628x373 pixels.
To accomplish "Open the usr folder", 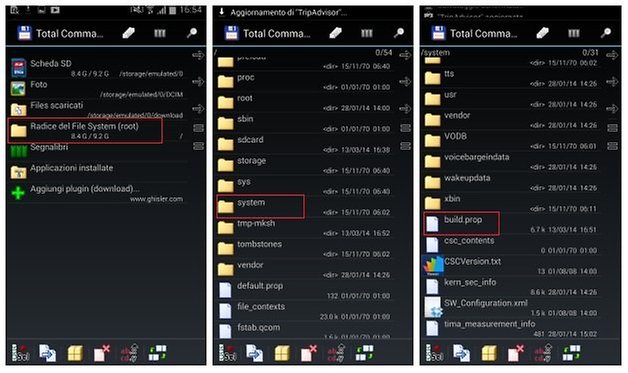I will pos(511,99).
